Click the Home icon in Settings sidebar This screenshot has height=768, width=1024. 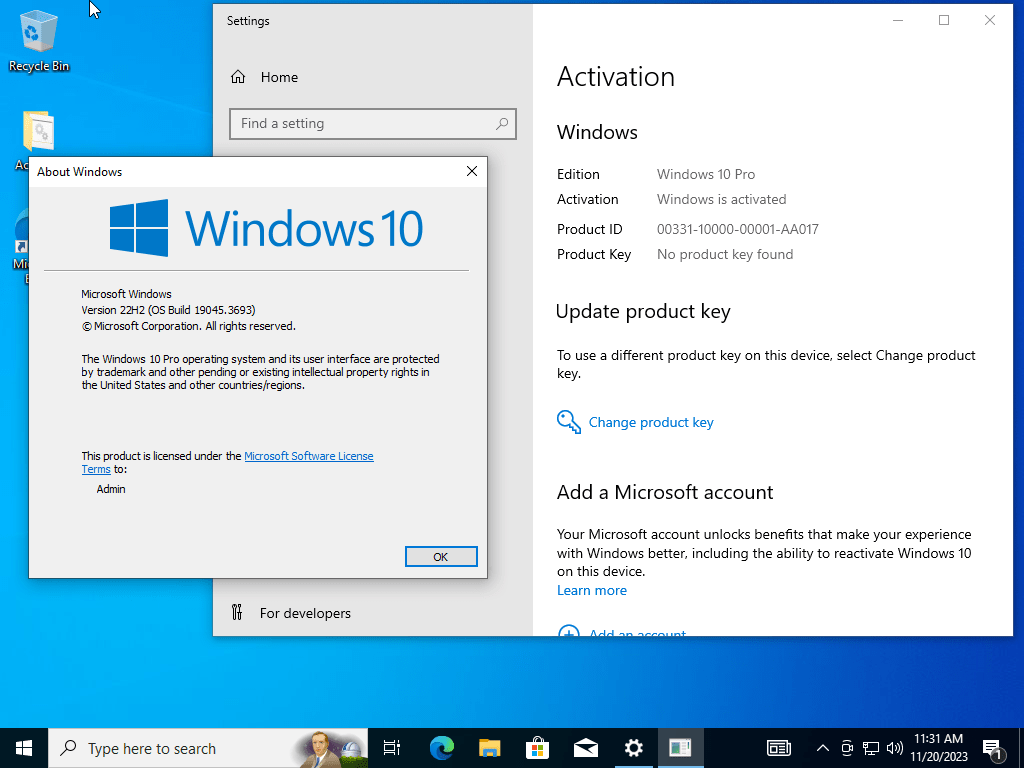(238, 77)
